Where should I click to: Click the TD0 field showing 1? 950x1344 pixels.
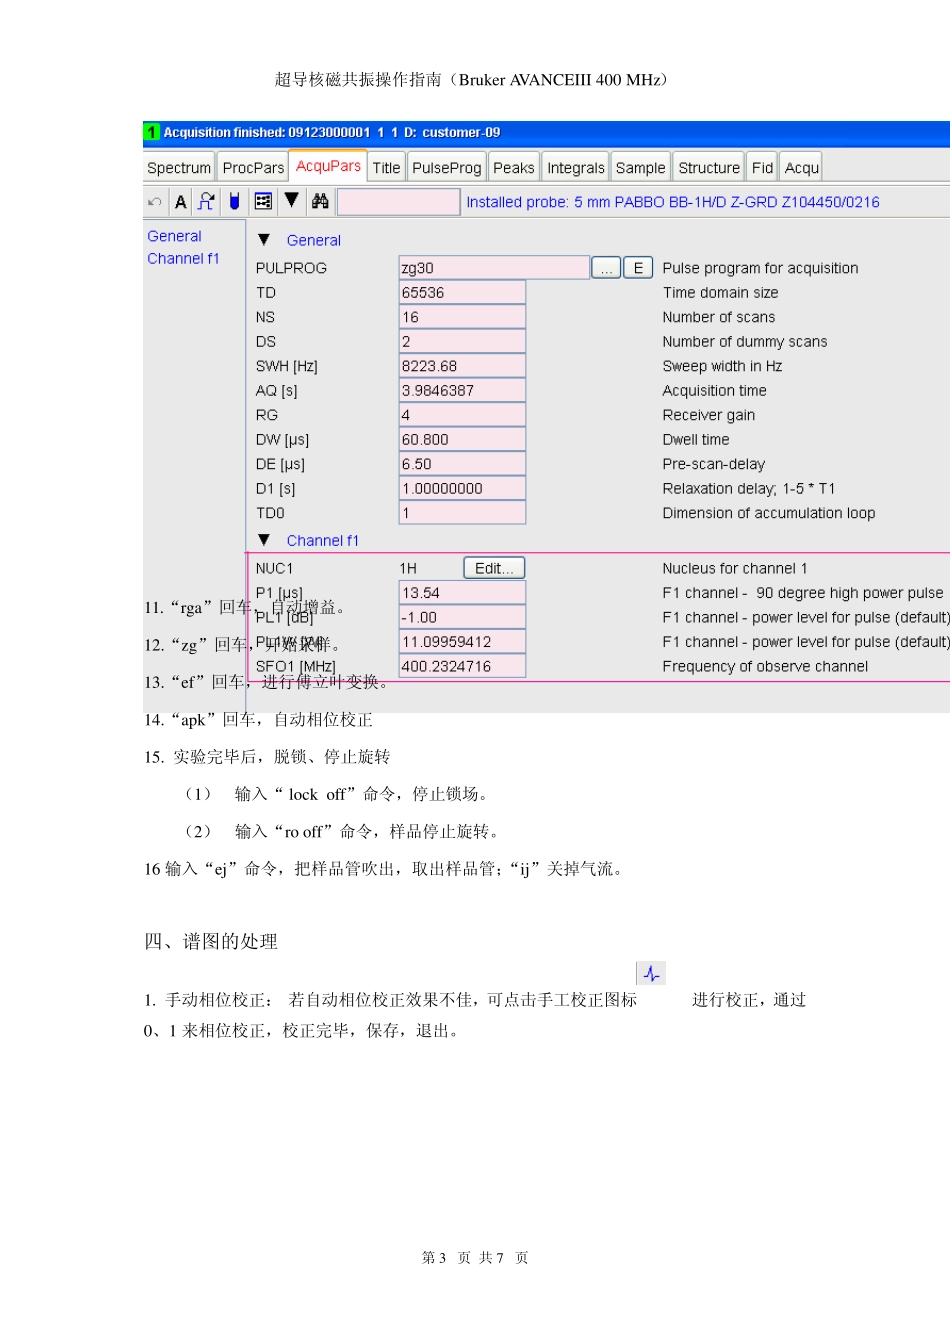pos(462,513)
